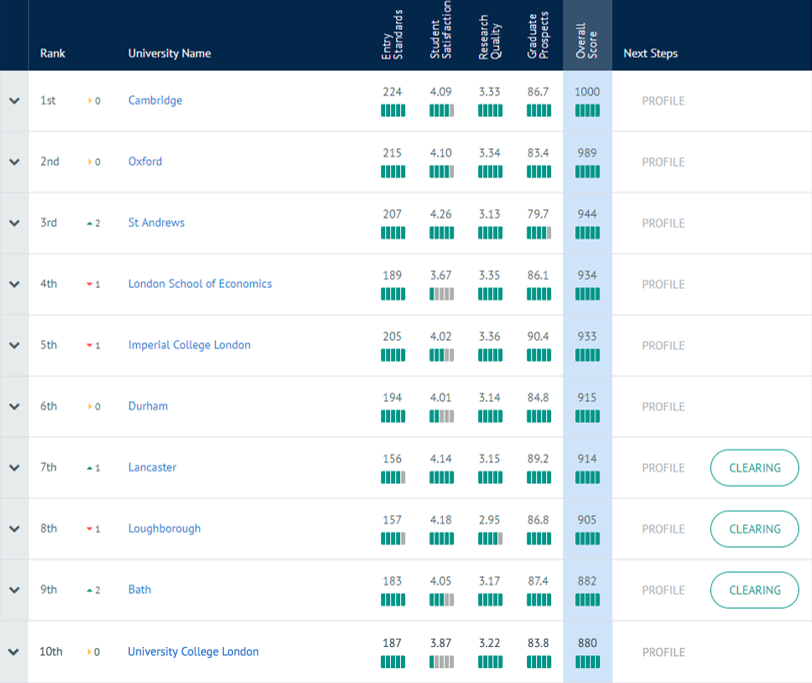Click the Loughborough CLEARING button
The height and width of the screenshot is (683, 812).
[755, 529]
